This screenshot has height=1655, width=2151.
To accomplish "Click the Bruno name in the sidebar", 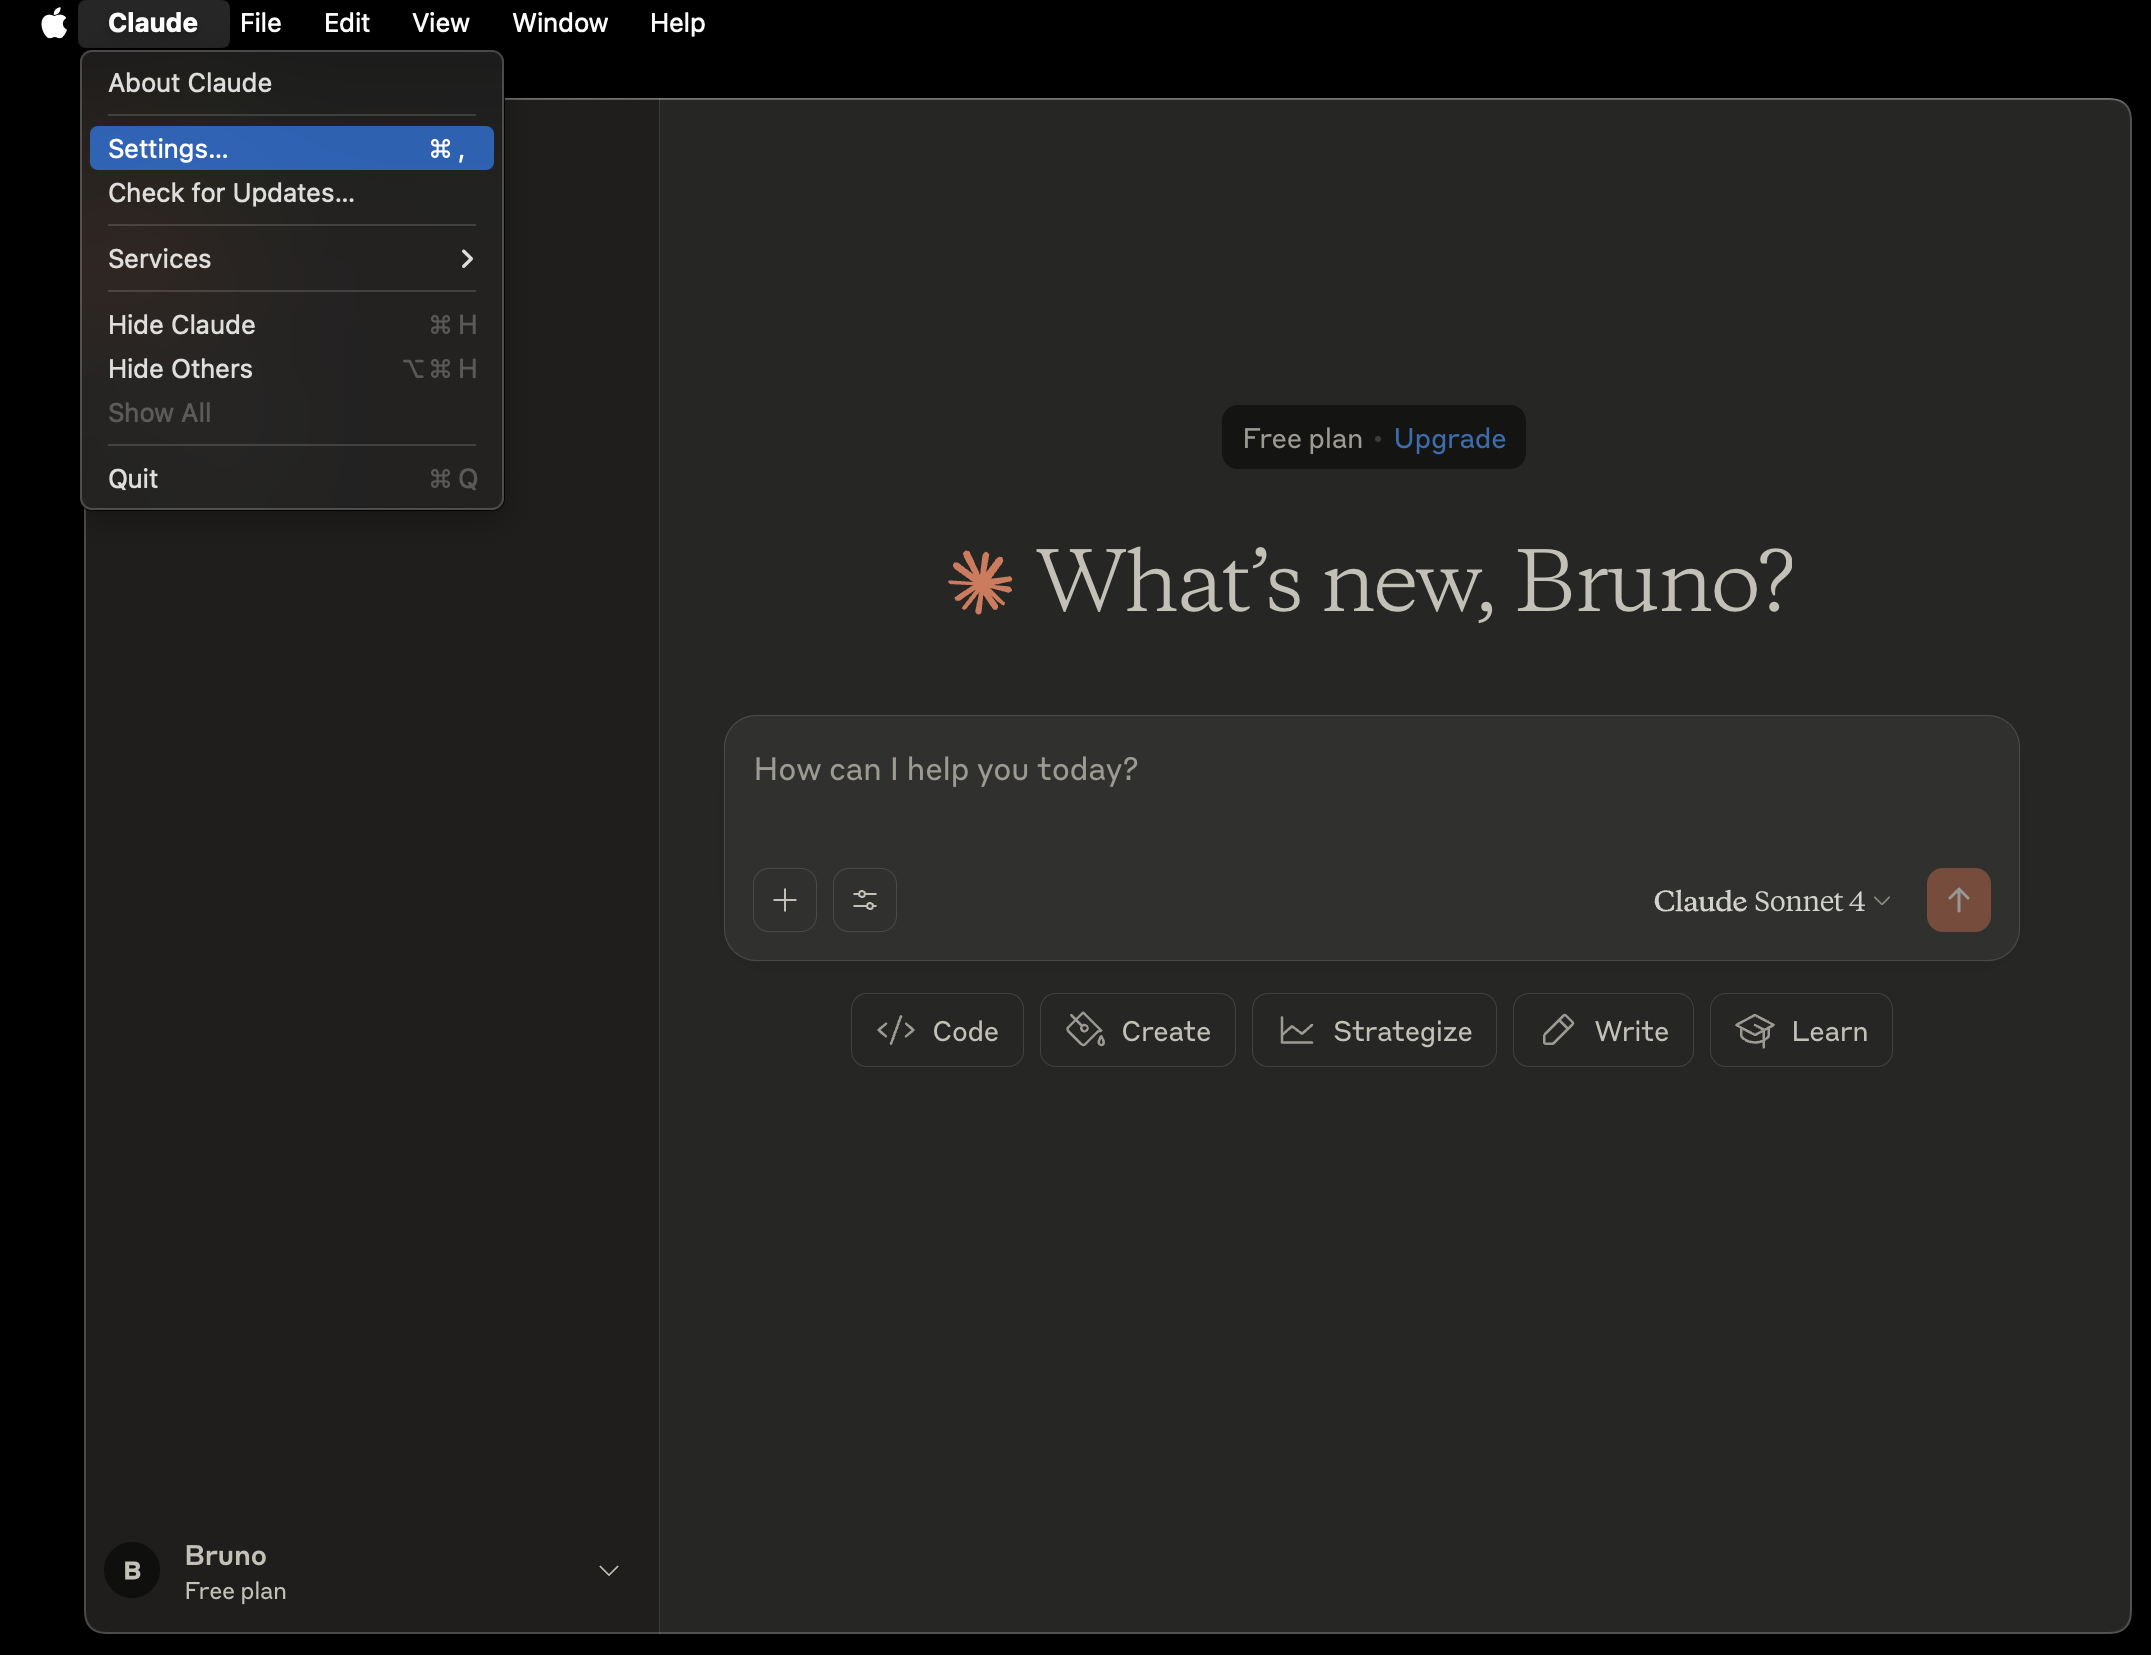I will (x=226, y=1555).
